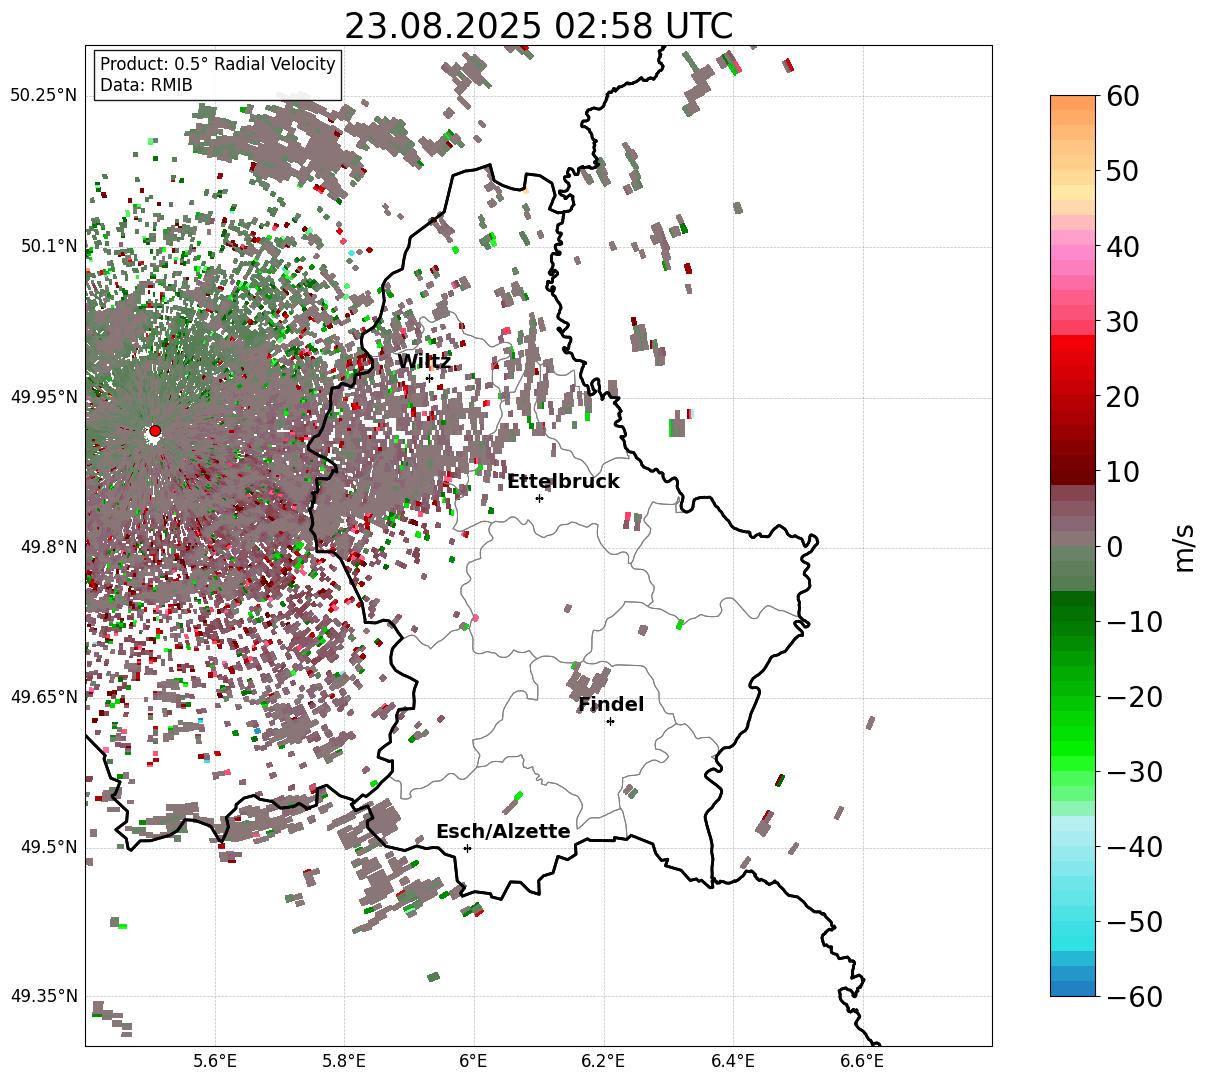Click the 49.35°N latitude tick label
The width and height of the screenshot is (1207, 1081).
(43, 996)
